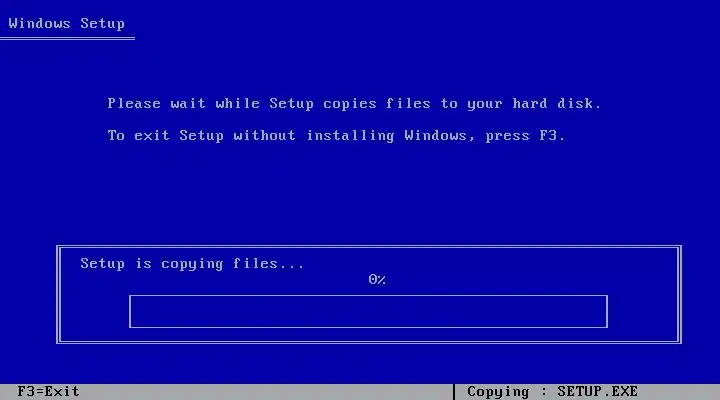Click the F3 key reference in instructions

click(x=548, y=135)
